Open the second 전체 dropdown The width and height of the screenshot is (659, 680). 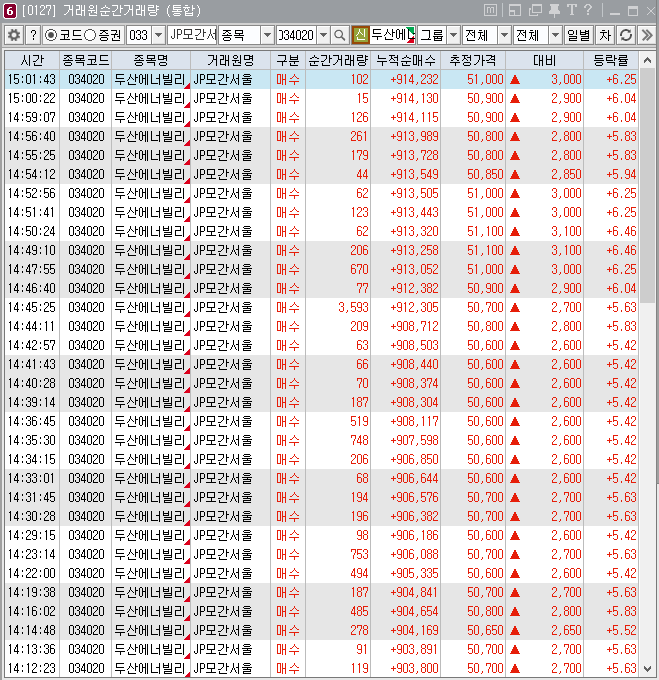coord(555,35)
